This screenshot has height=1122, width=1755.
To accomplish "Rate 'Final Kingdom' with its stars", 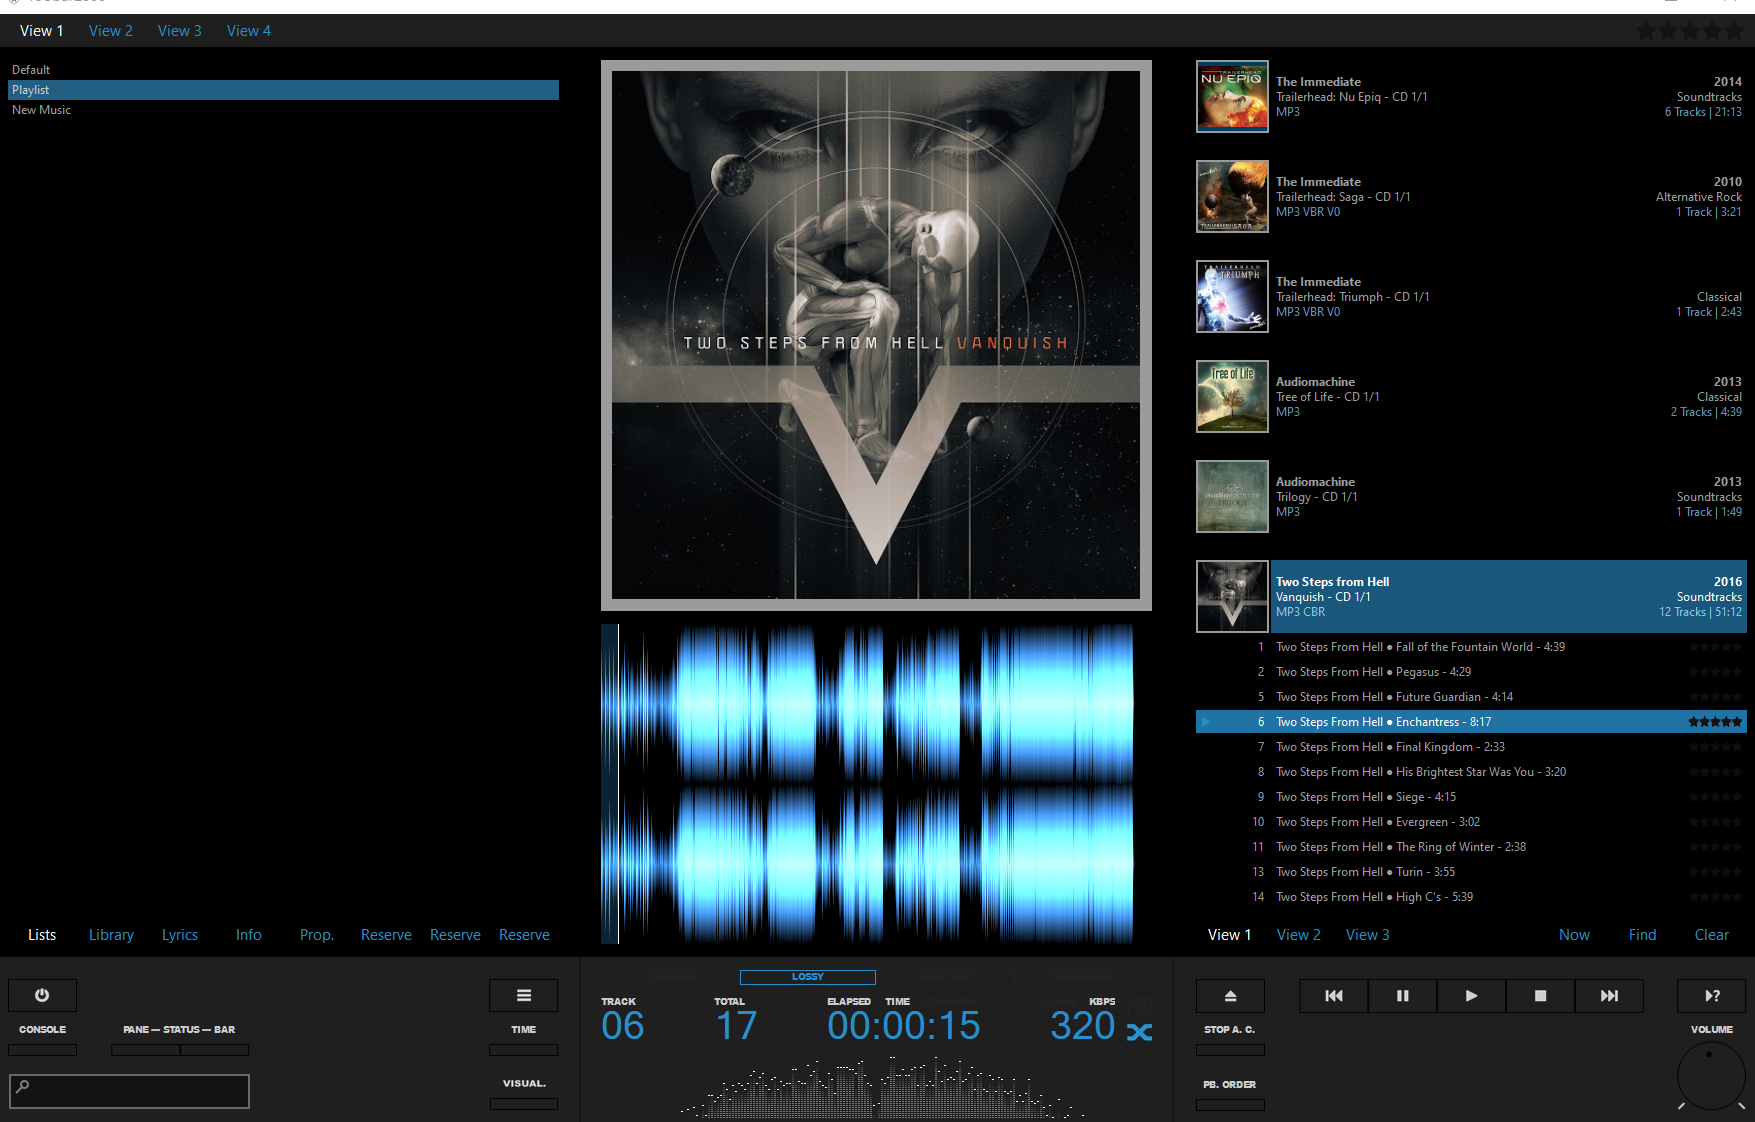I will pos(1714,746).
